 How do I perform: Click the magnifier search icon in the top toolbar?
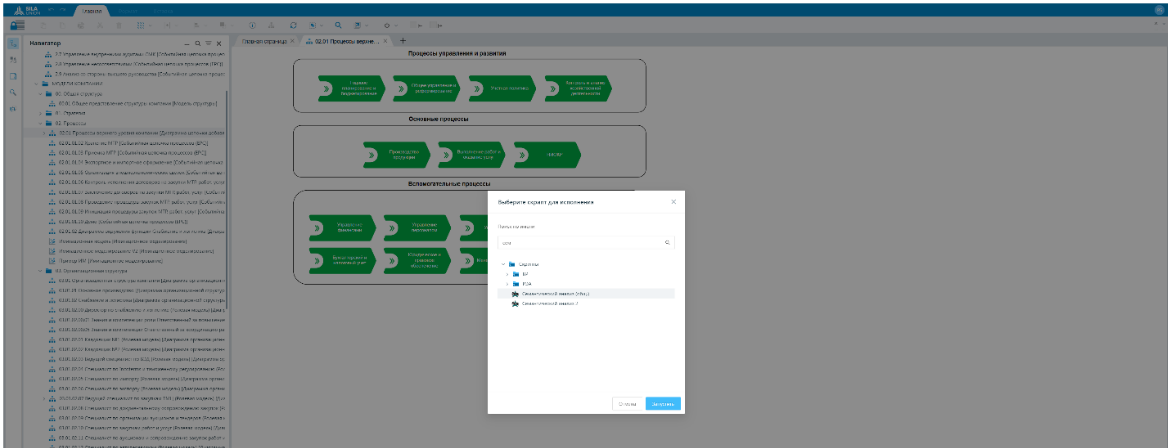[340, 22]
